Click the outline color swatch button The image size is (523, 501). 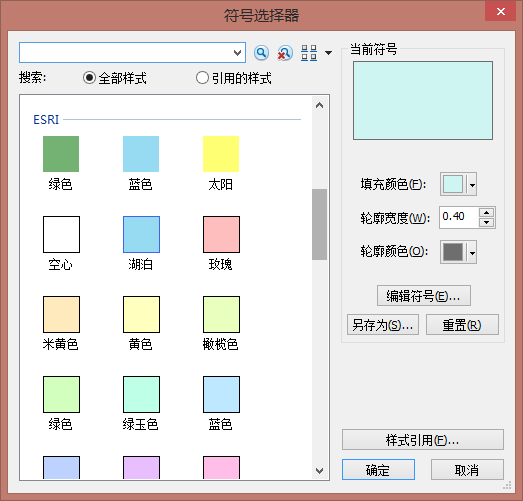[x=453, y=252]
